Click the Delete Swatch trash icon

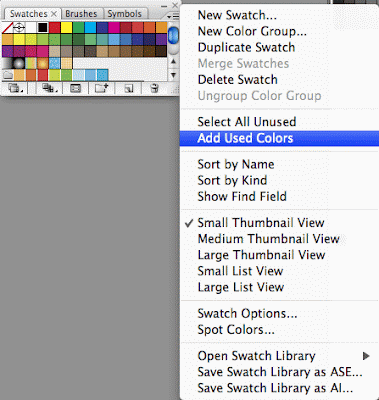(x=154, y=88)
